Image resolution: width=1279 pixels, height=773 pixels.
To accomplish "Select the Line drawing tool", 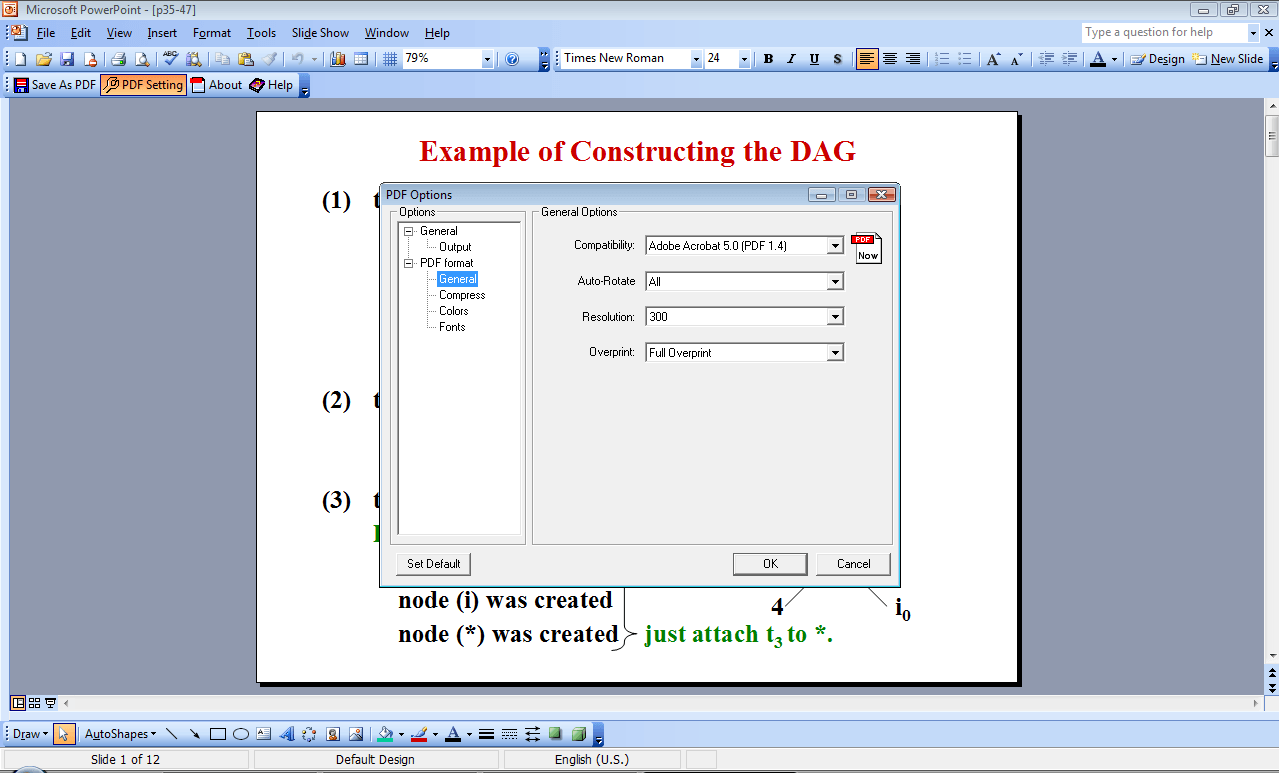I will (171, 734).
